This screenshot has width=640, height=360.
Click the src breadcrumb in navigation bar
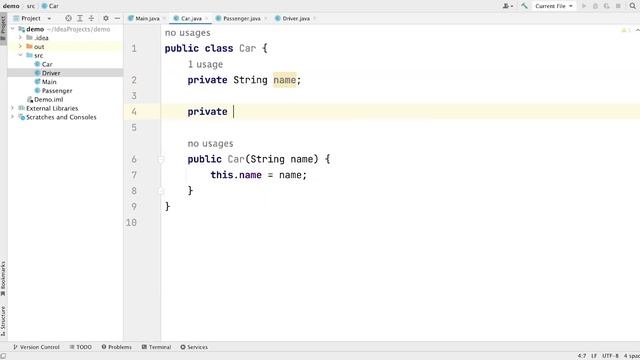(31, 6)
